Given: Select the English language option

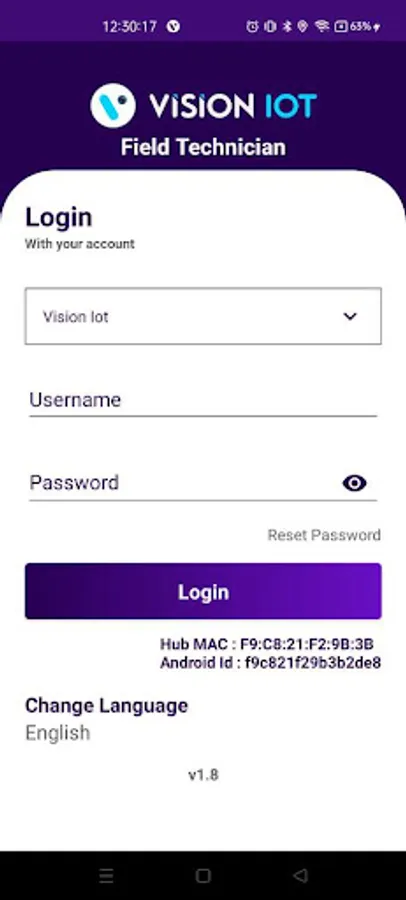Looking at the screenshot, I should tap(57, 733).
